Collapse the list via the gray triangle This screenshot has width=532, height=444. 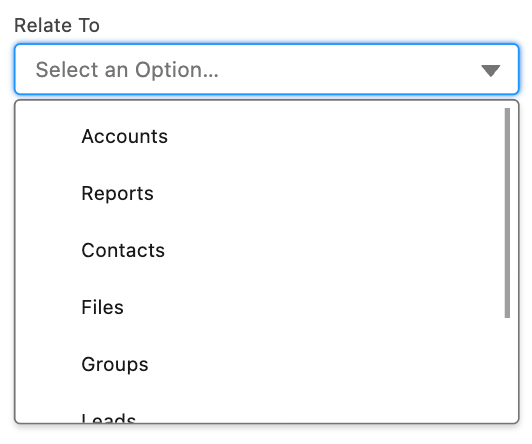(491, 71)
